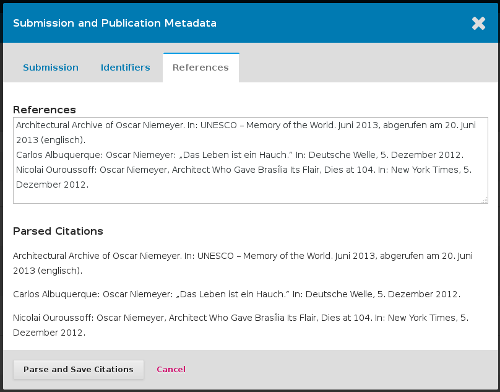The height and width of the screenshot is (392, 500).
Task: Click the Parse and Save Citations button
Action: 78,369
